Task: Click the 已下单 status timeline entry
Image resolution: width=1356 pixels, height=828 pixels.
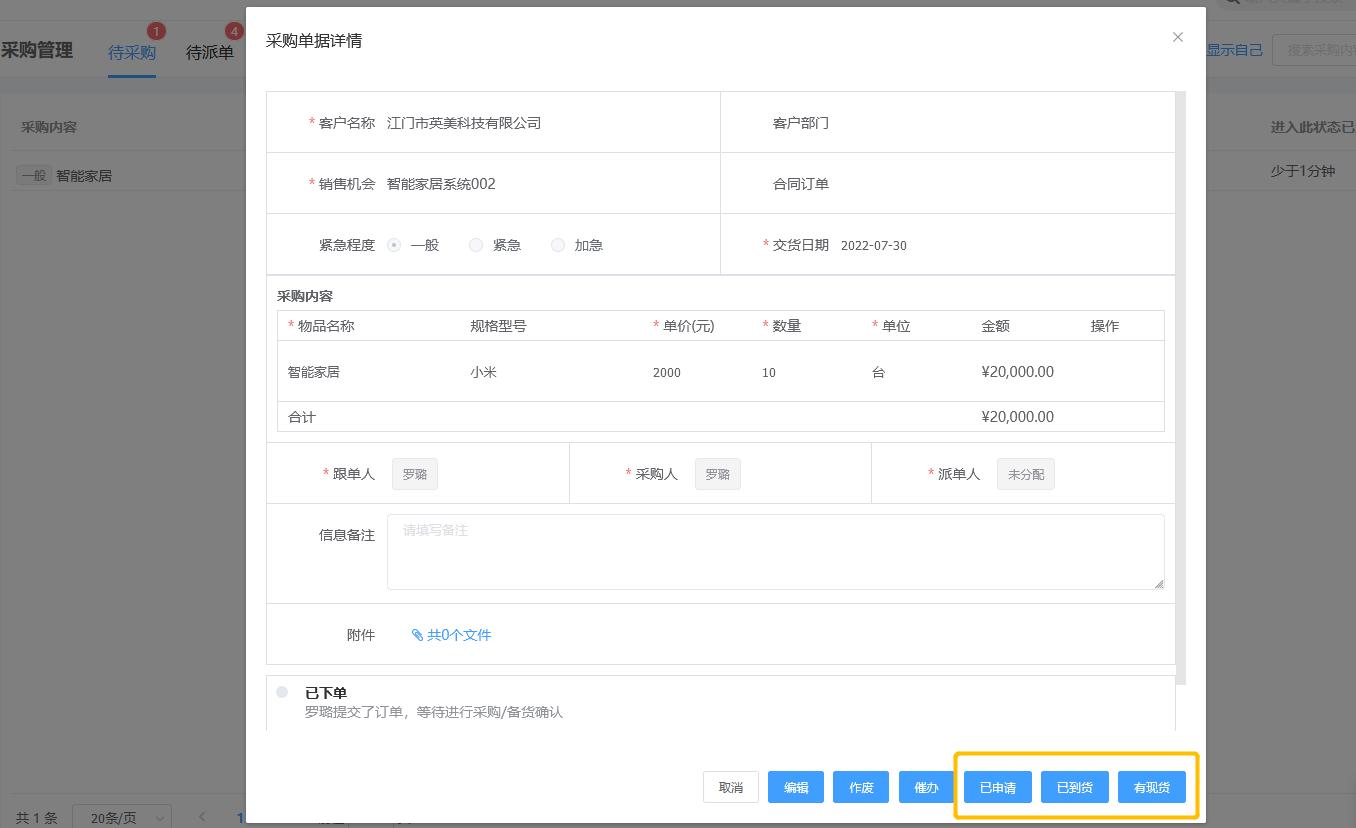Action: click(x=326, y=693)
